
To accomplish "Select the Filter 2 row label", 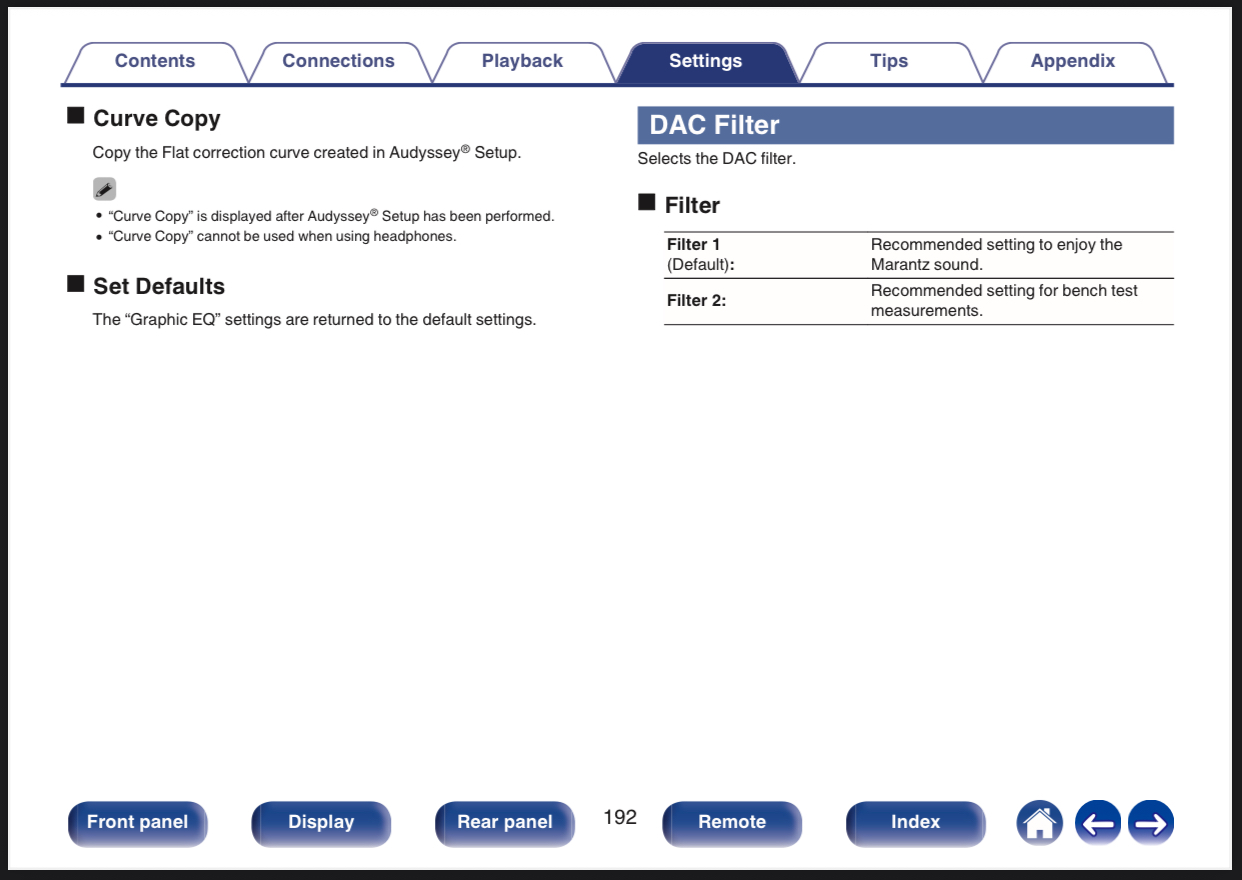I will pyautogui.click(x=696, y=301).
